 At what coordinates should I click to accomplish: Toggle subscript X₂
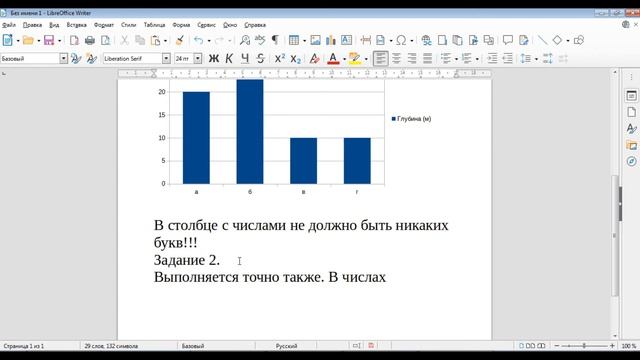point(296,59)
